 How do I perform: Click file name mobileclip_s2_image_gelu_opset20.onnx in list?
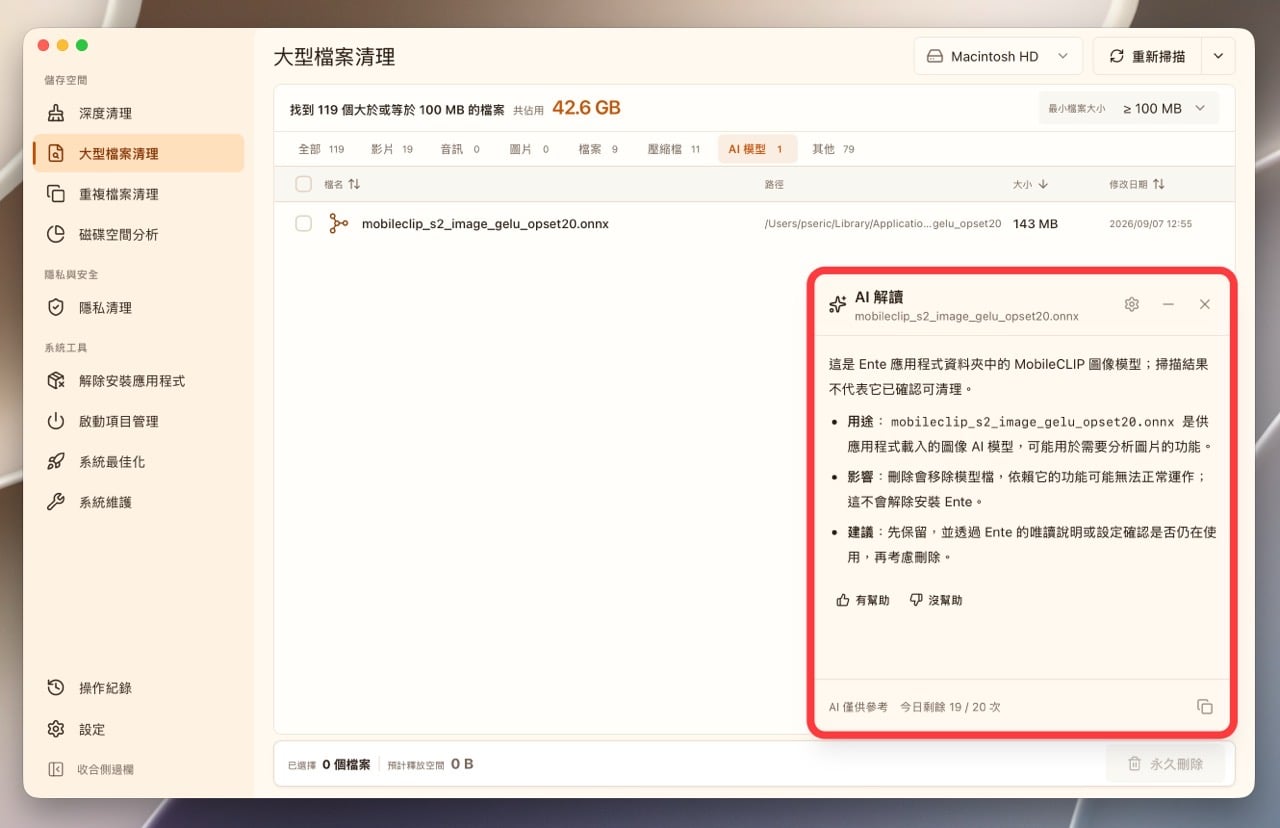click(485, 224)
